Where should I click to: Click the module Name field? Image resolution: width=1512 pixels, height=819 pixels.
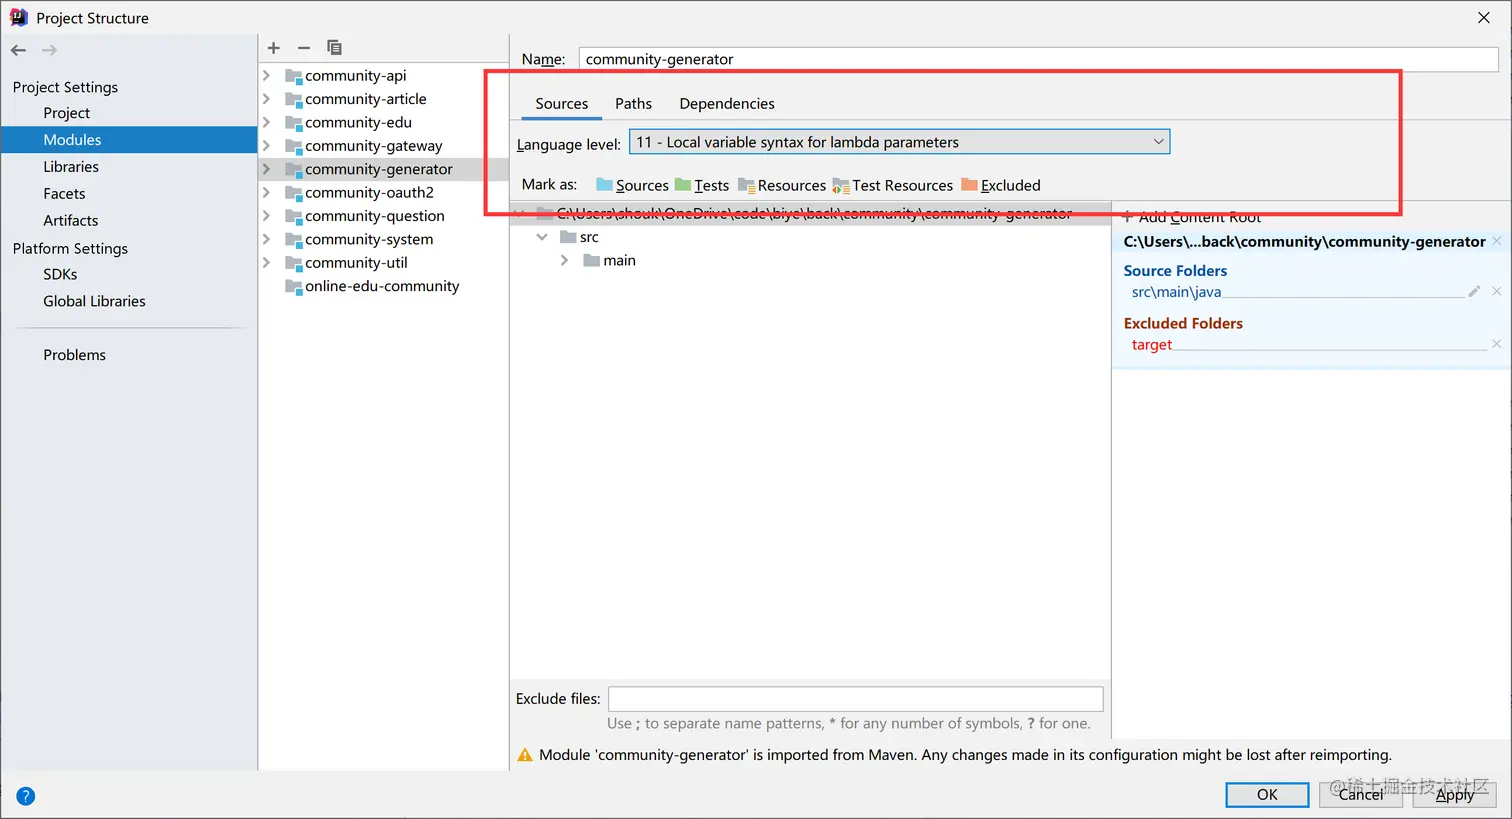click(x=1038, y=59)
